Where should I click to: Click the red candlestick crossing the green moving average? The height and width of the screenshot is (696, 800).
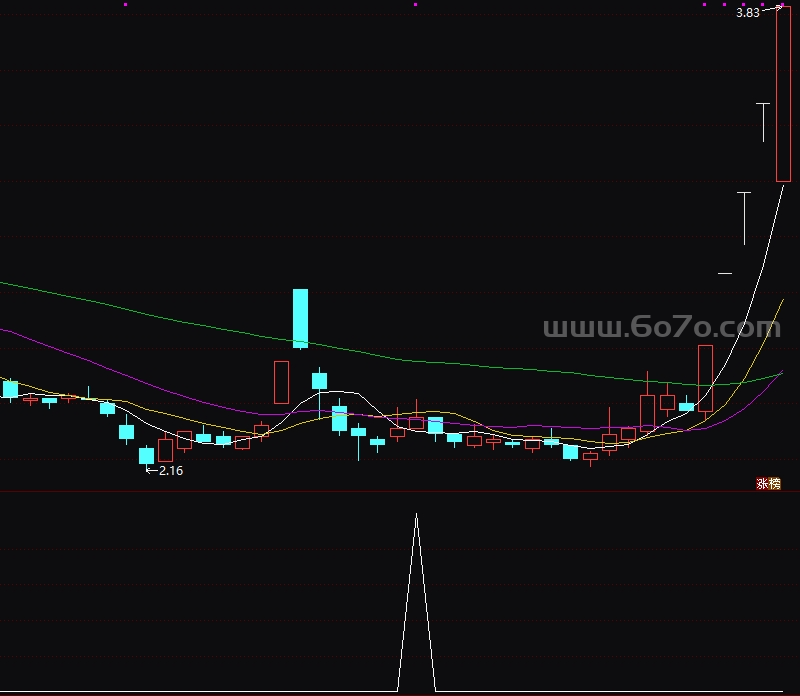705,378
